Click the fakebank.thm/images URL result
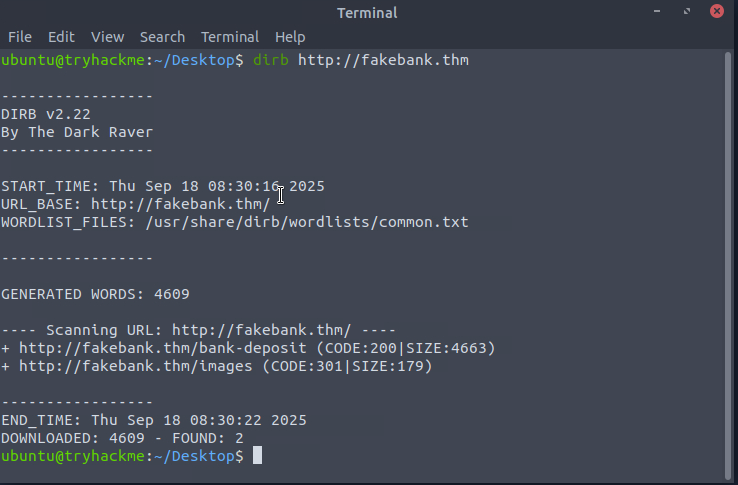The height and width of the screenshot is (485, 738). (136, 366)
